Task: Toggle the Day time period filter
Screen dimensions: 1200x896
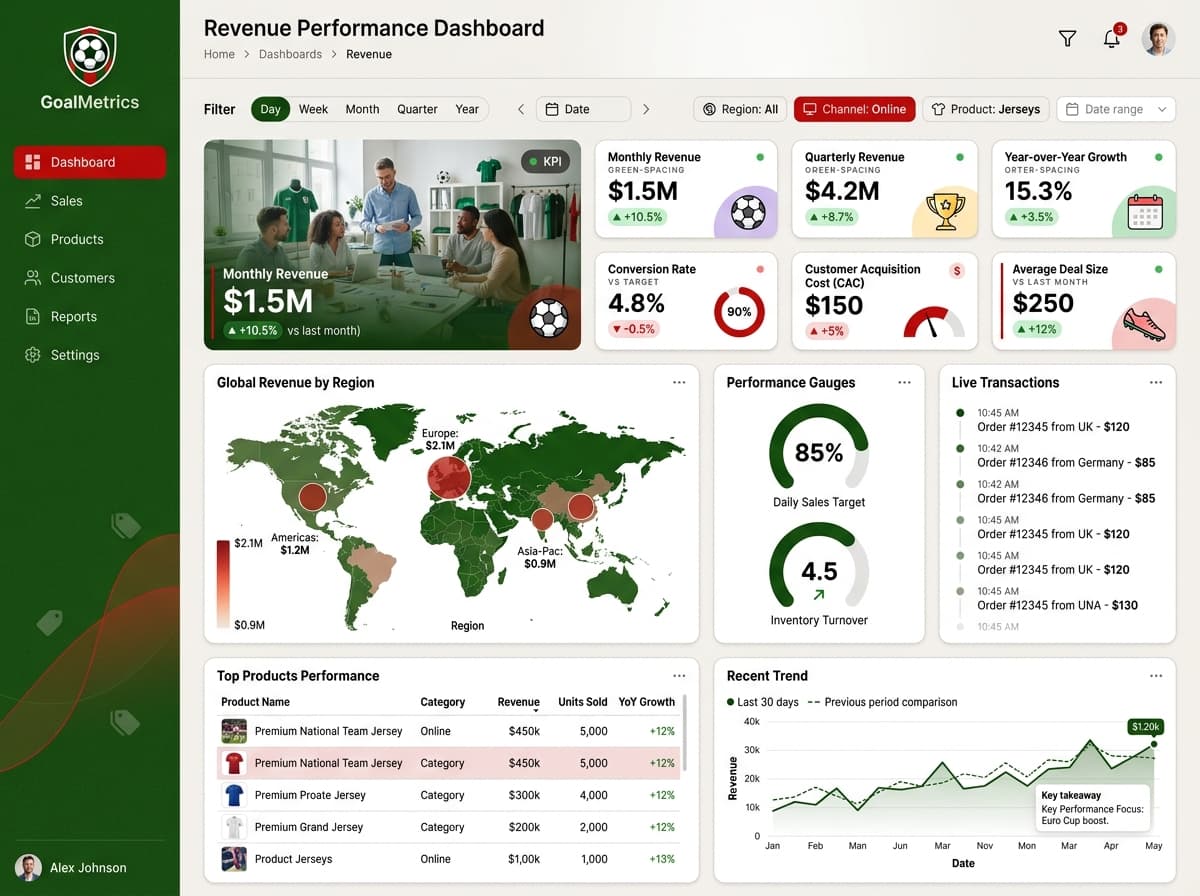Action: [x=270, y=109]
